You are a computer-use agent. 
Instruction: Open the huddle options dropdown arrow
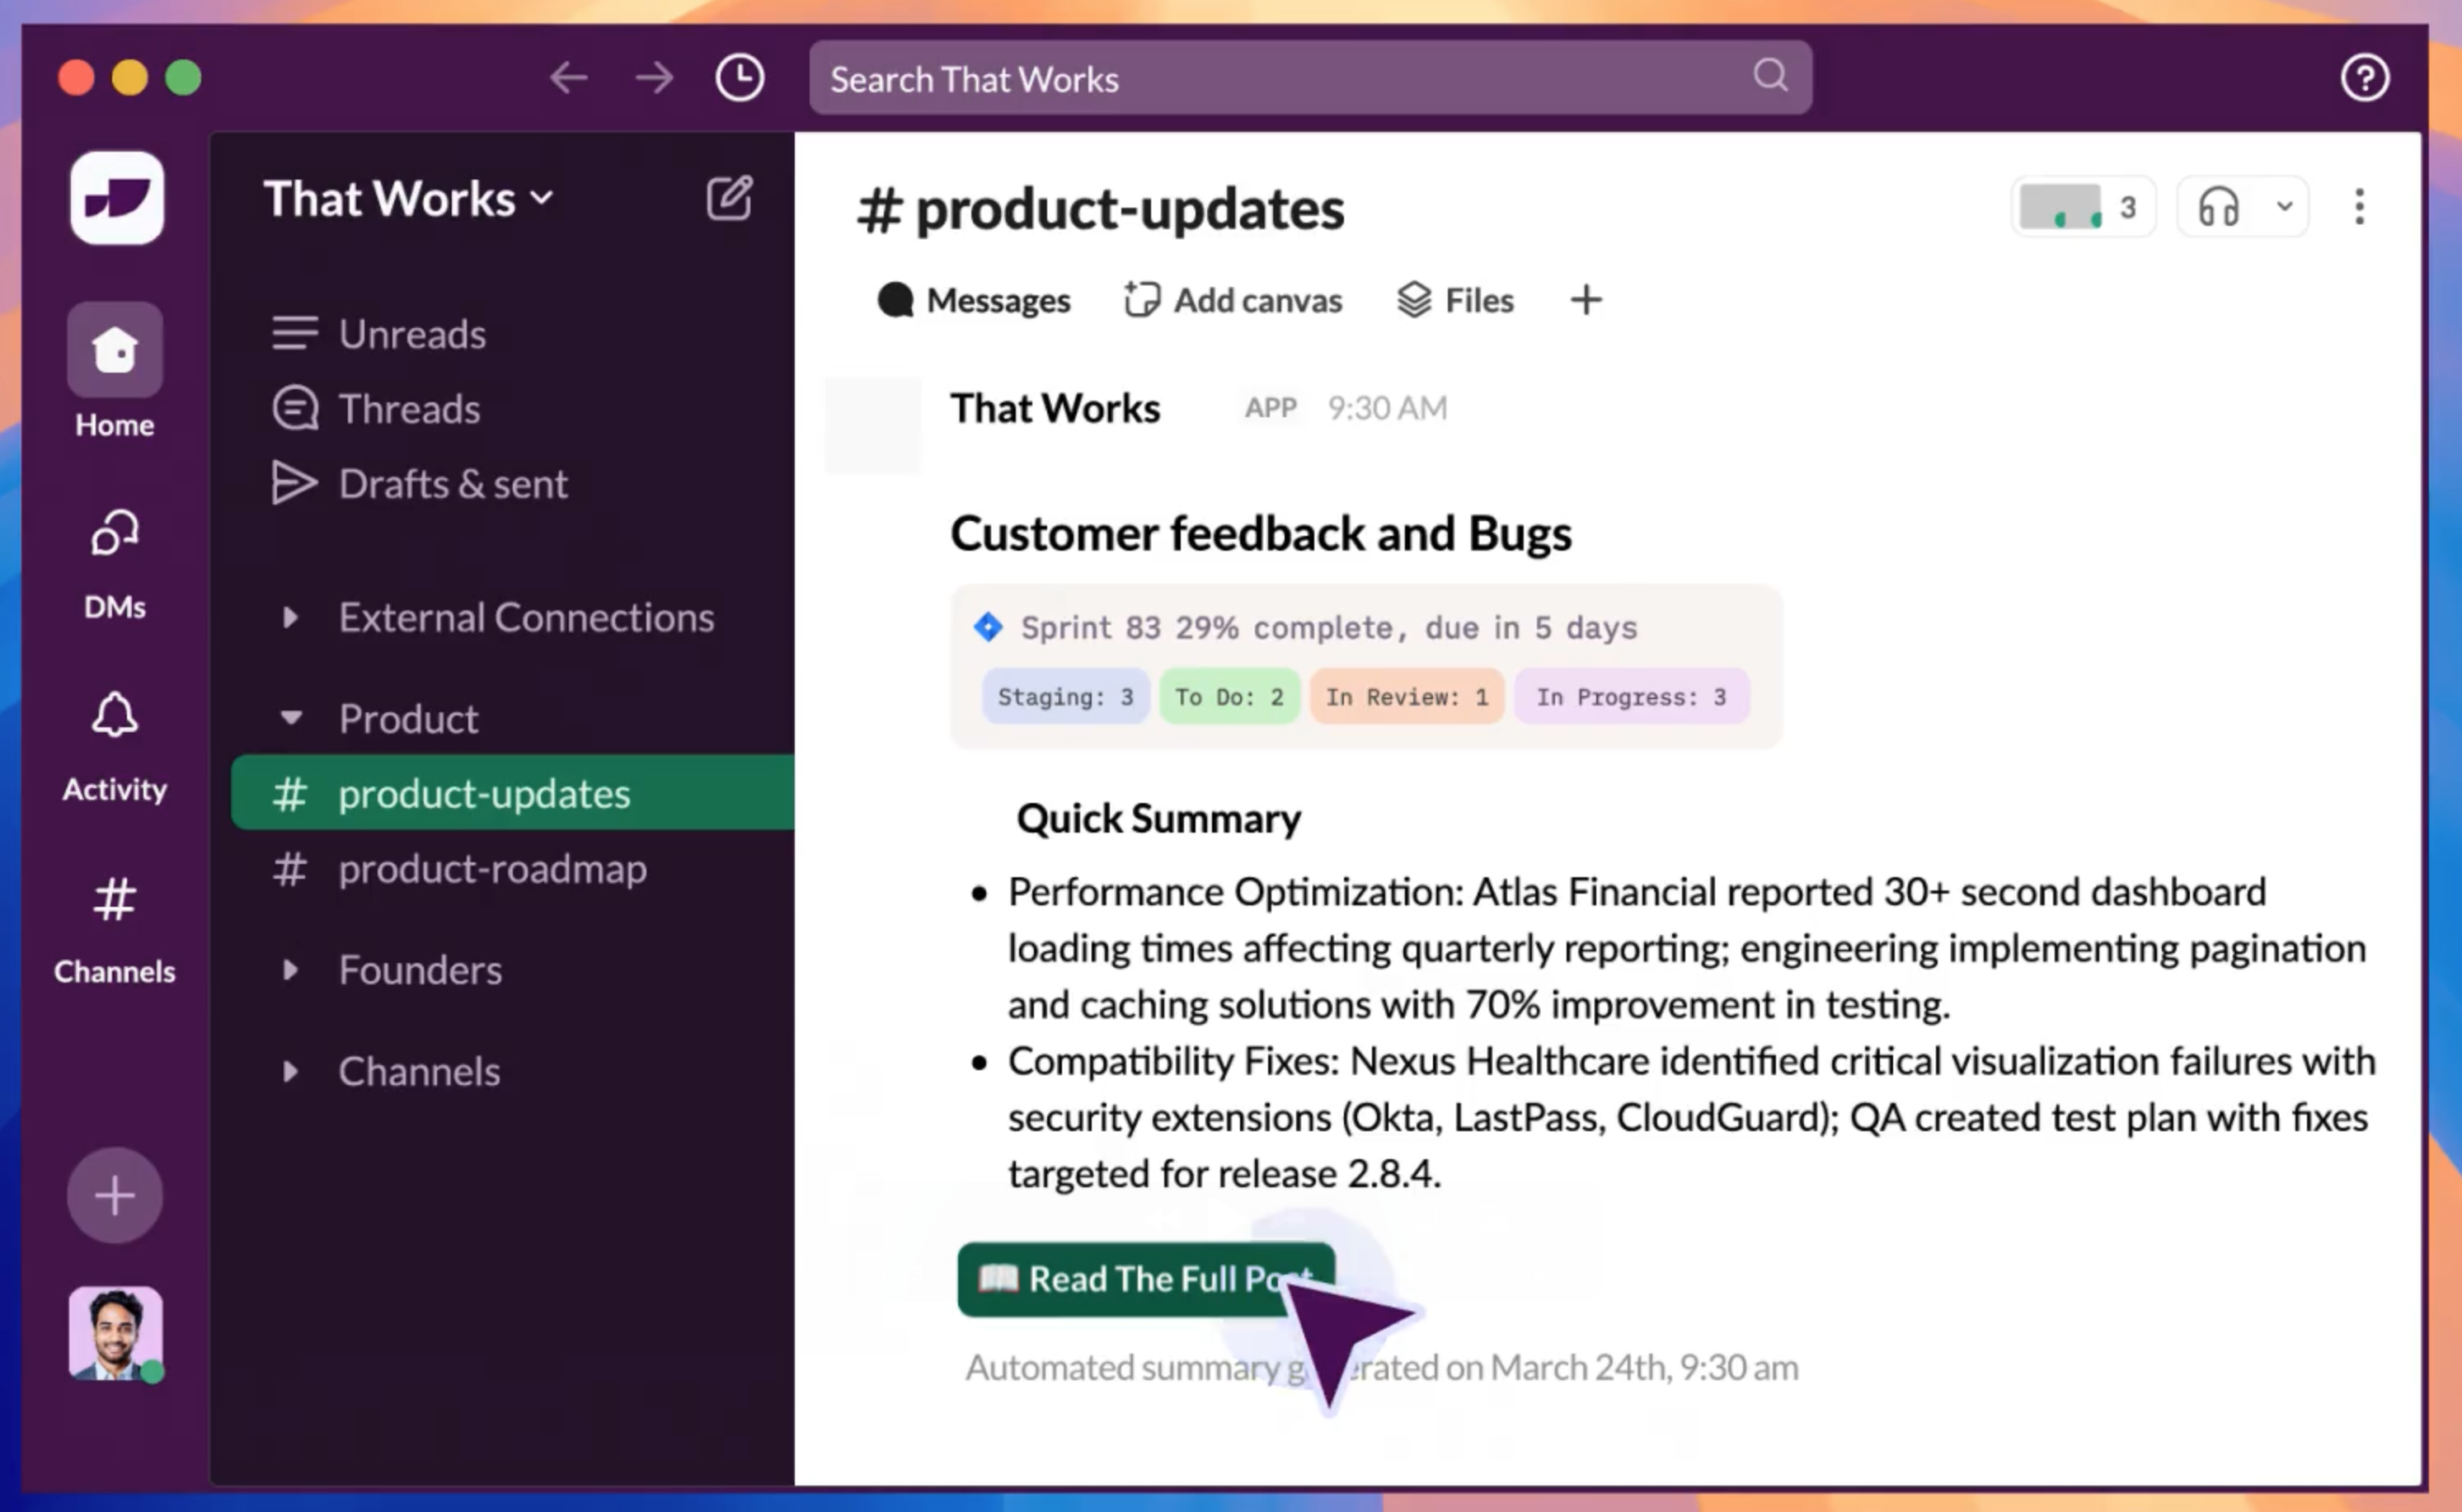tap(2284, 208)
